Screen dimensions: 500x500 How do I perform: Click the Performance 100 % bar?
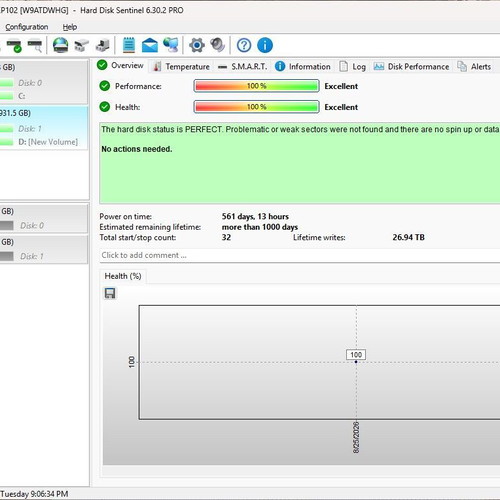pos(256,86)
